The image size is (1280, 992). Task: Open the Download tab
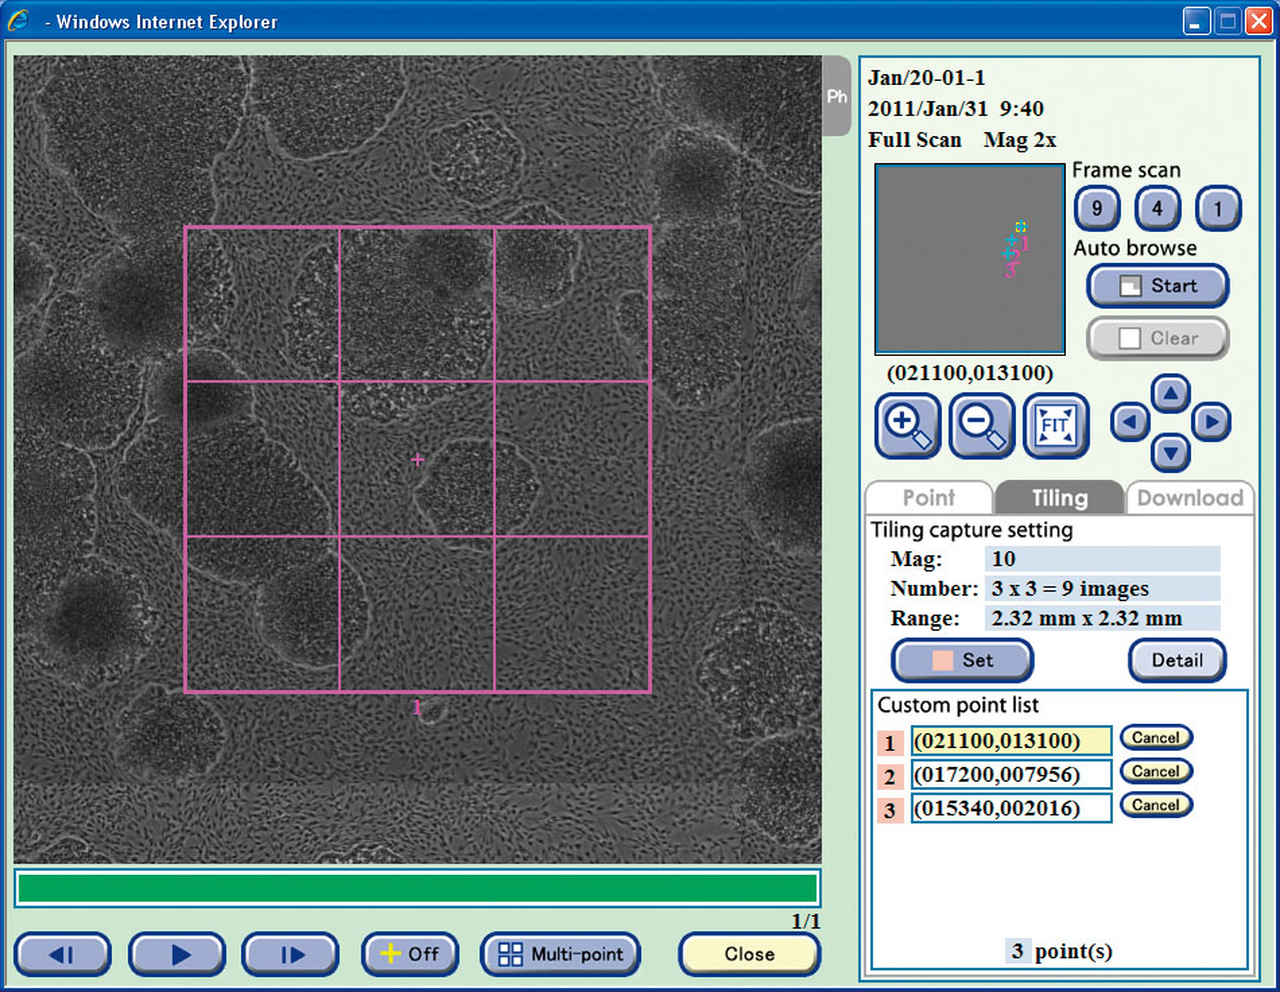1189,498
